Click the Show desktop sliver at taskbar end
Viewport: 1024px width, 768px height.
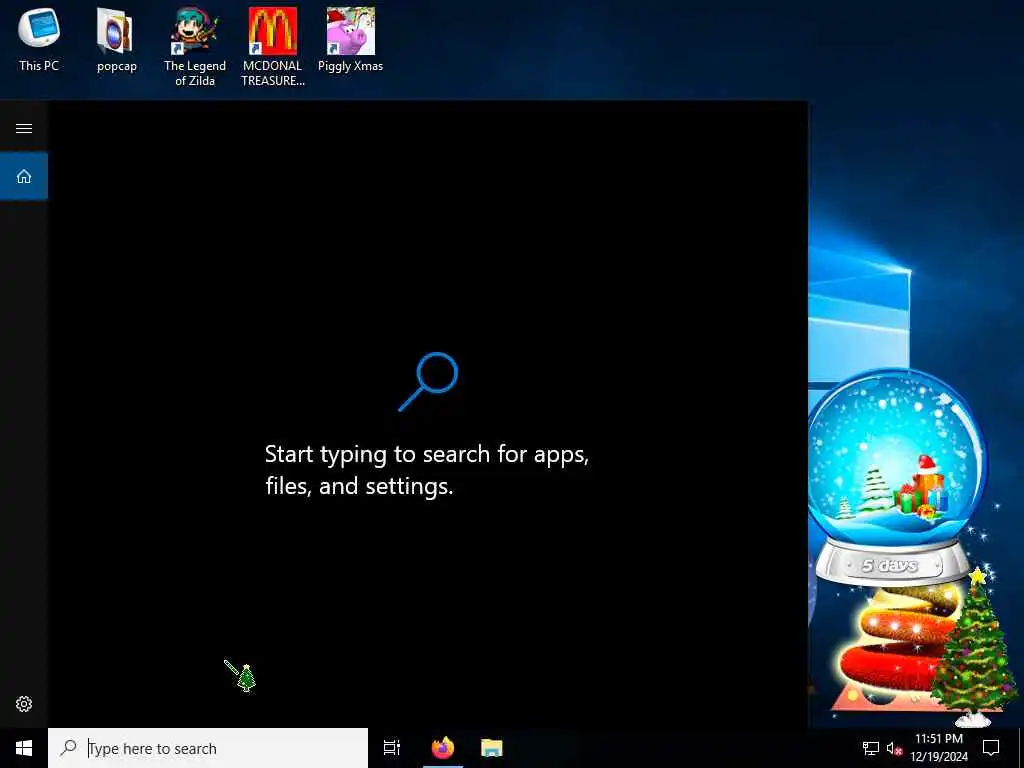(x=1021, y=748)
